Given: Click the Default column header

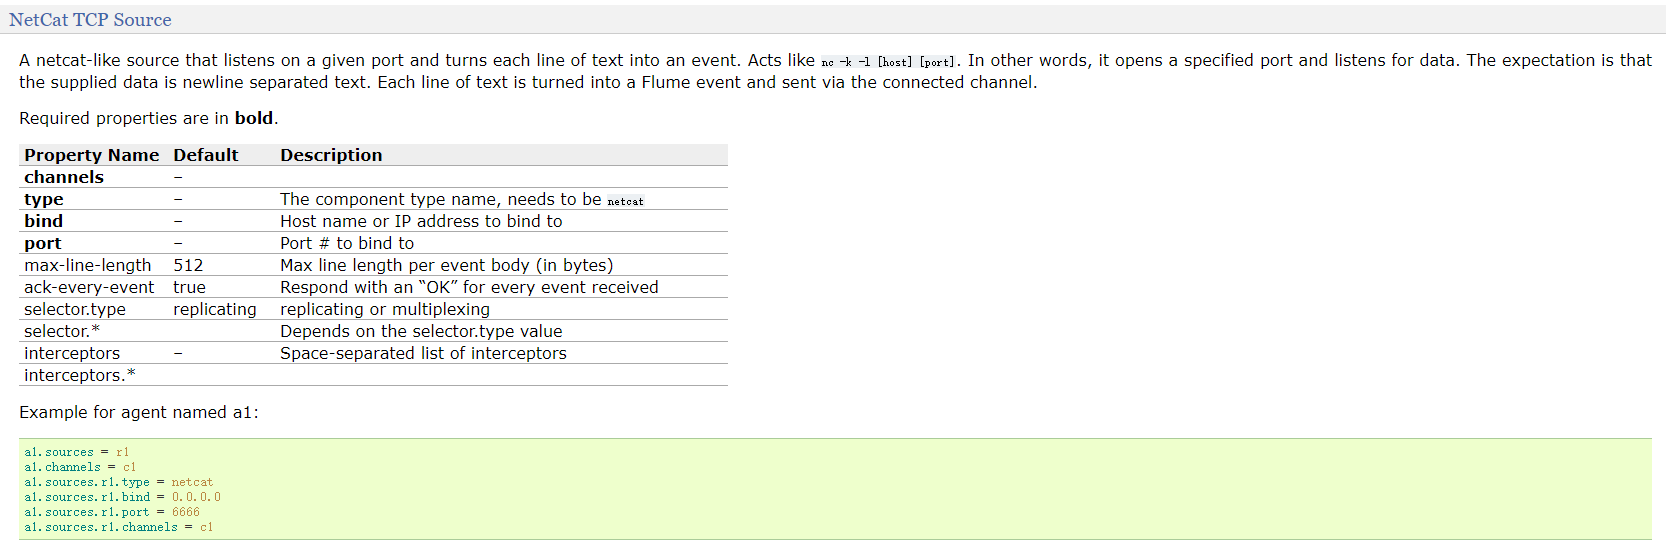Looking at the screenshot, I should click(205, 155).
